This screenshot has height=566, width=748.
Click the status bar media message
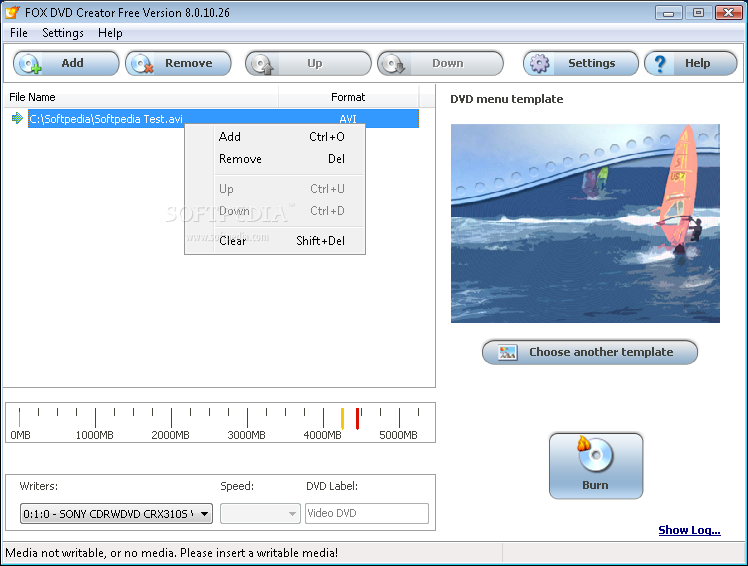coord(172,553)
